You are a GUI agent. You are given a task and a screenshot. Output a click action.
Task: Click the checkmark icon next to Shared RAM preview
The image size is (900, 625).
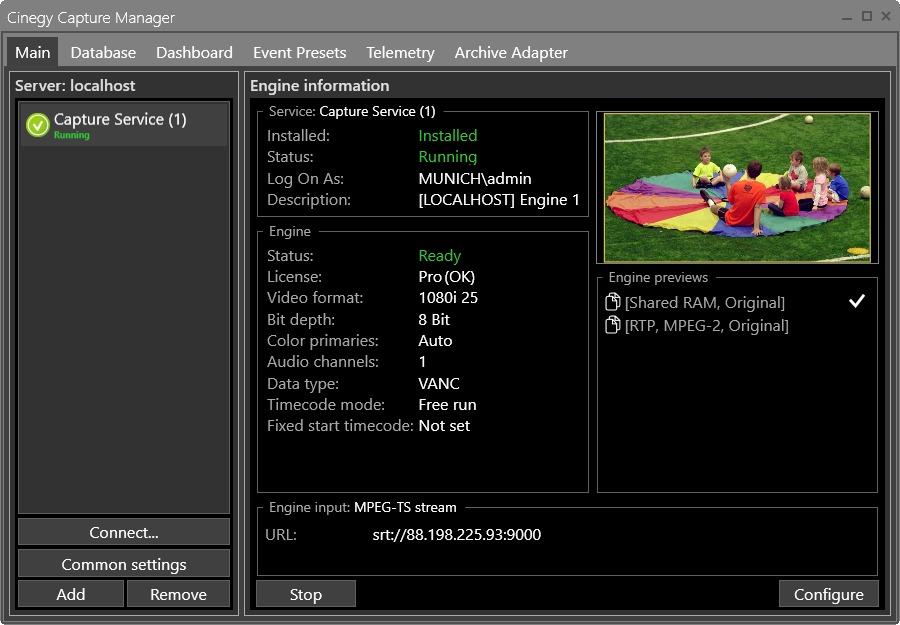pos(856,300)
